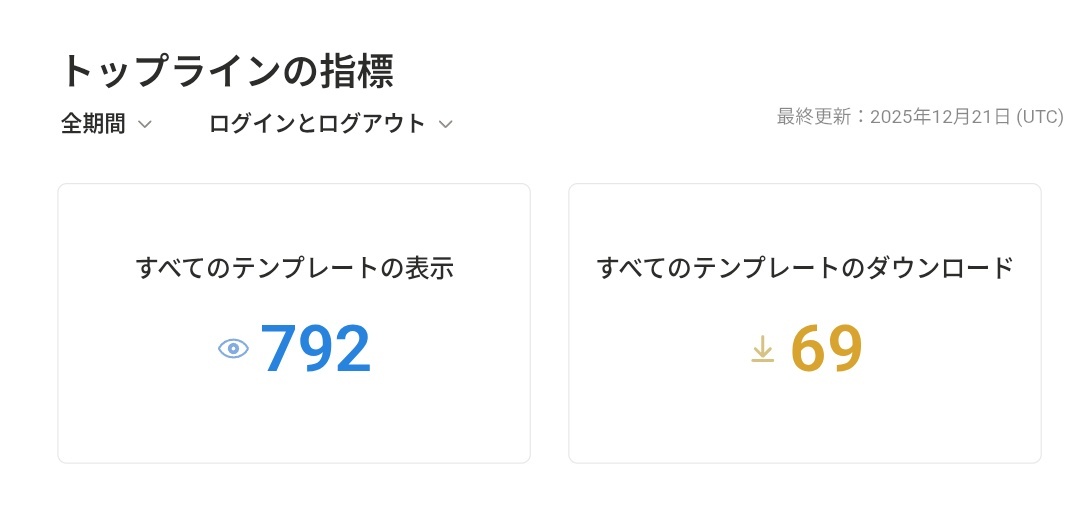1080x517 pixels.
Task: Open the 全期間 time range dropdown
Action: tap(93, 124)
